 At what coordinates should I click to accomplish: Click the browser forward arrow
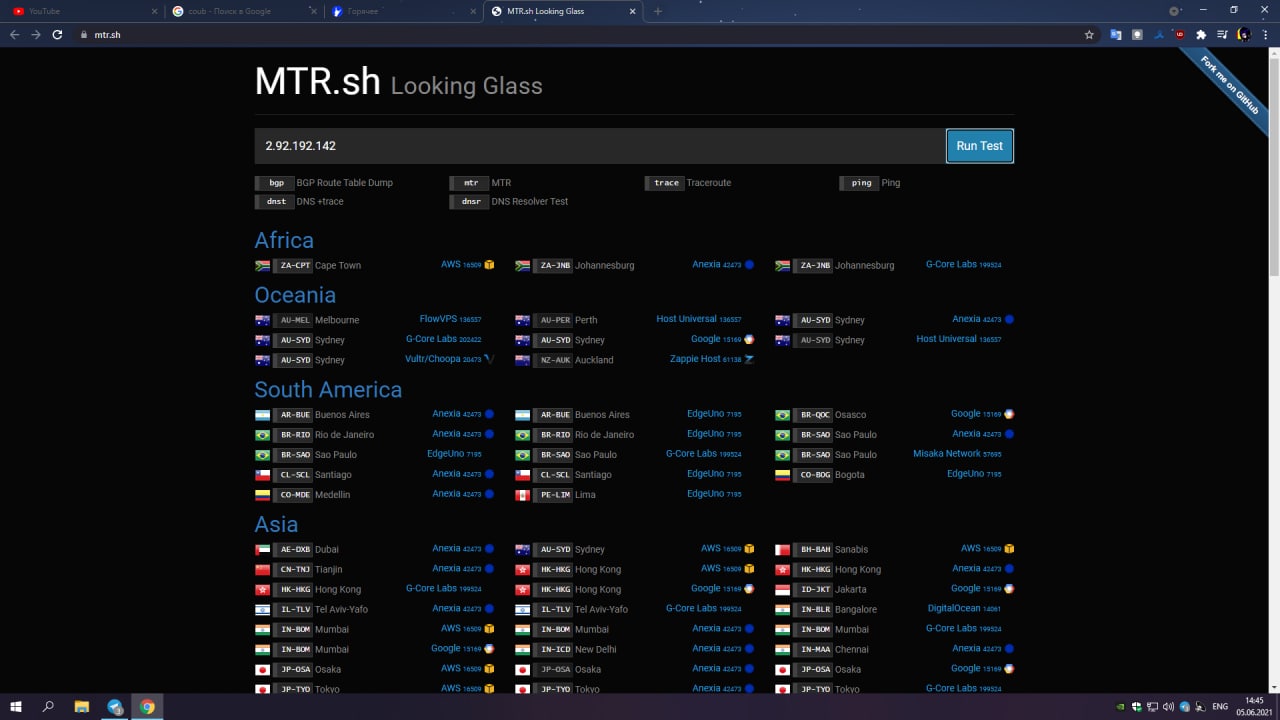[x=36, y=34]
